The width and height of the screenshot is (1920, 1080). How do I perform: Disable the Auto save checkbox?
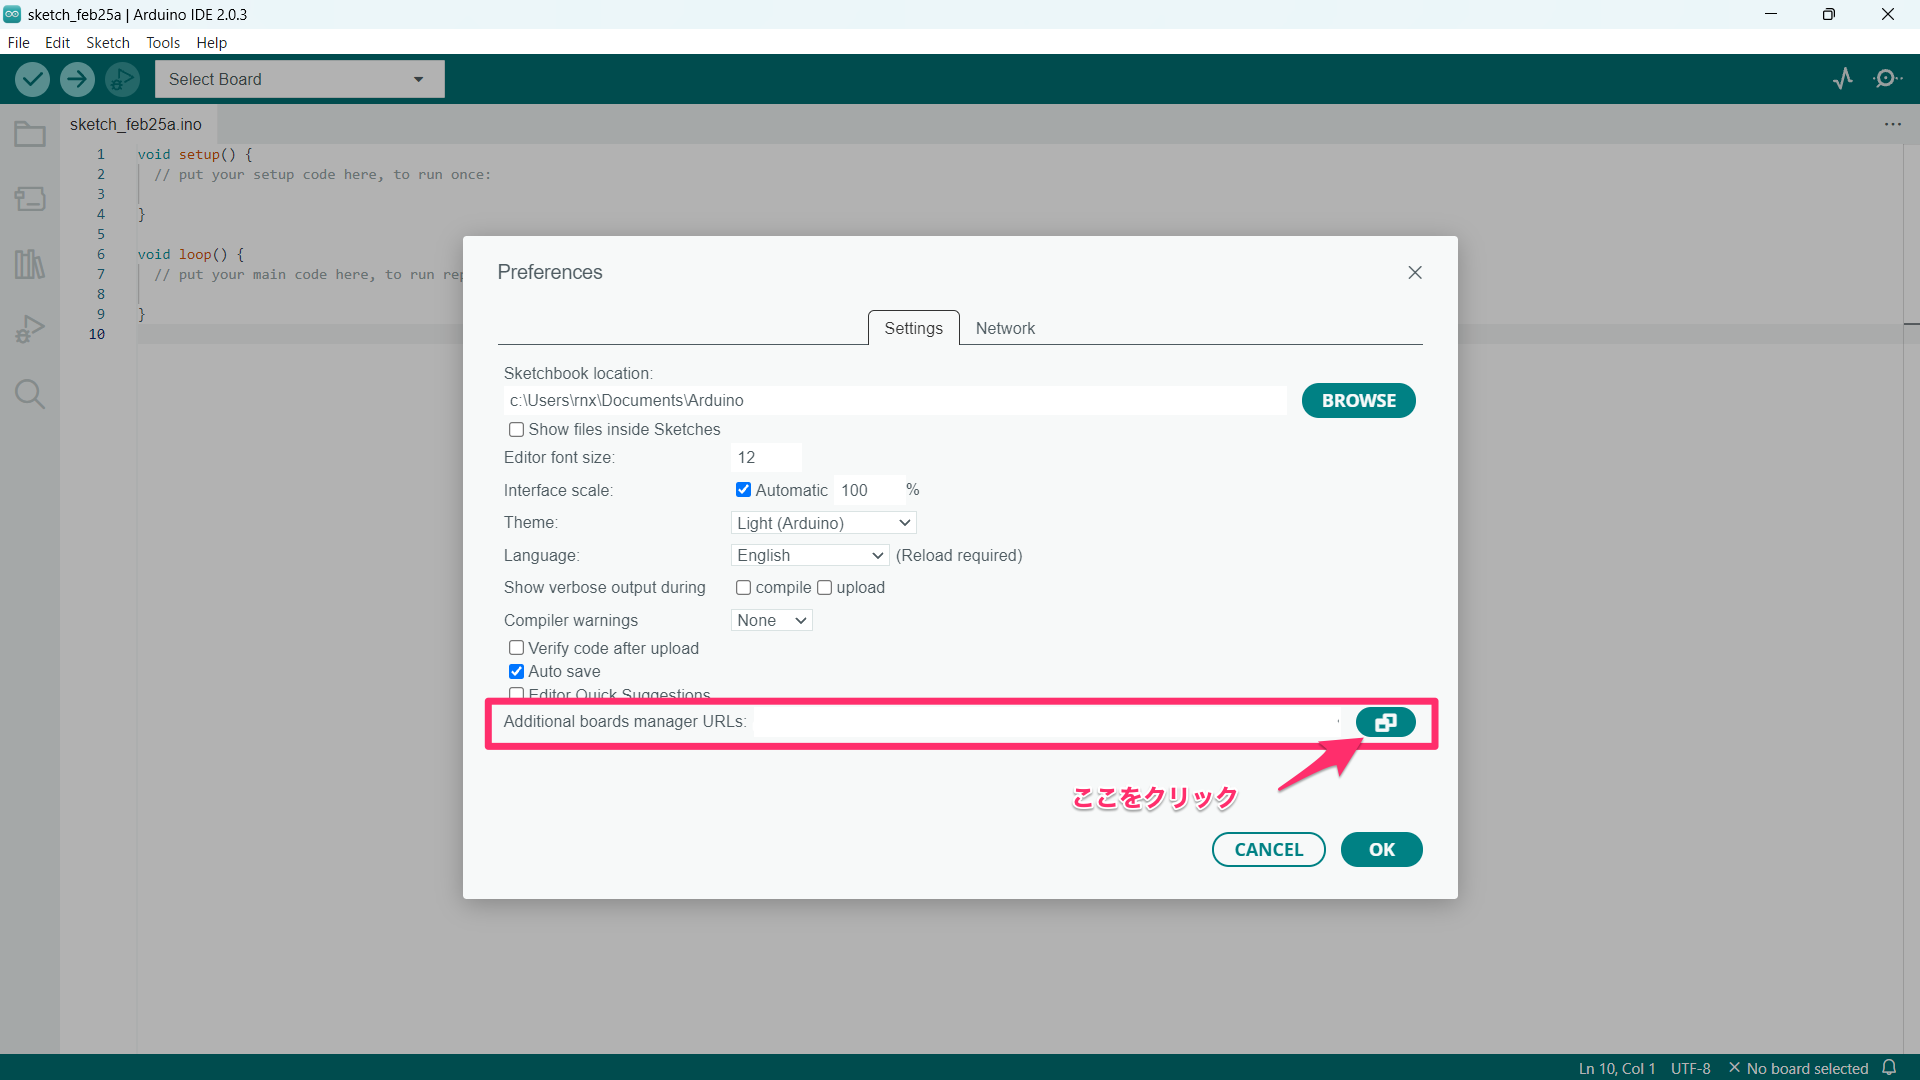click(516, 672)
